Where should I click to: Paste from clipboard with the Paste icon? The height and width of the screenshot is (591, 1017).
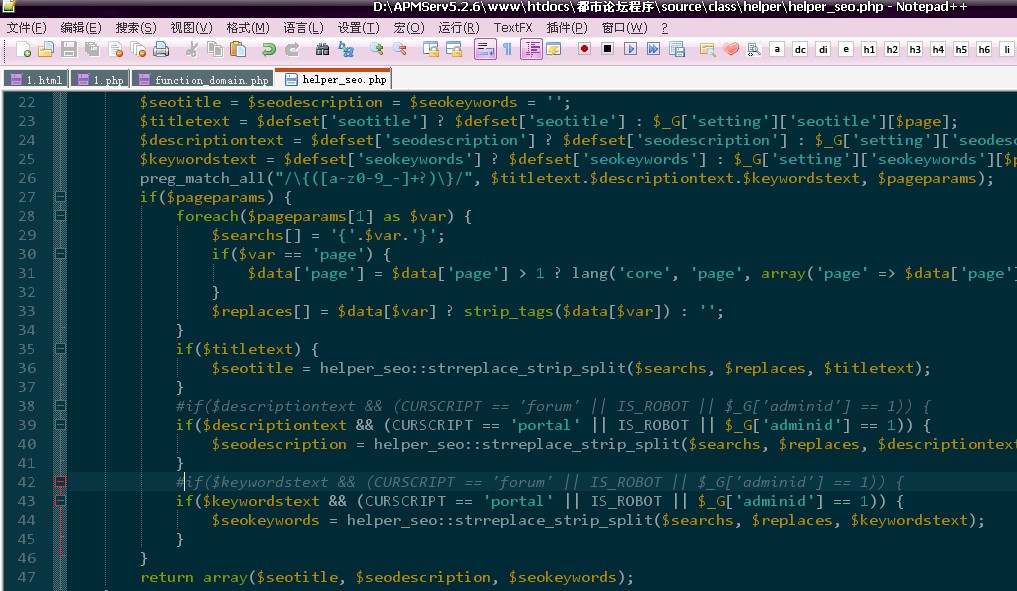tap(238, 49)
